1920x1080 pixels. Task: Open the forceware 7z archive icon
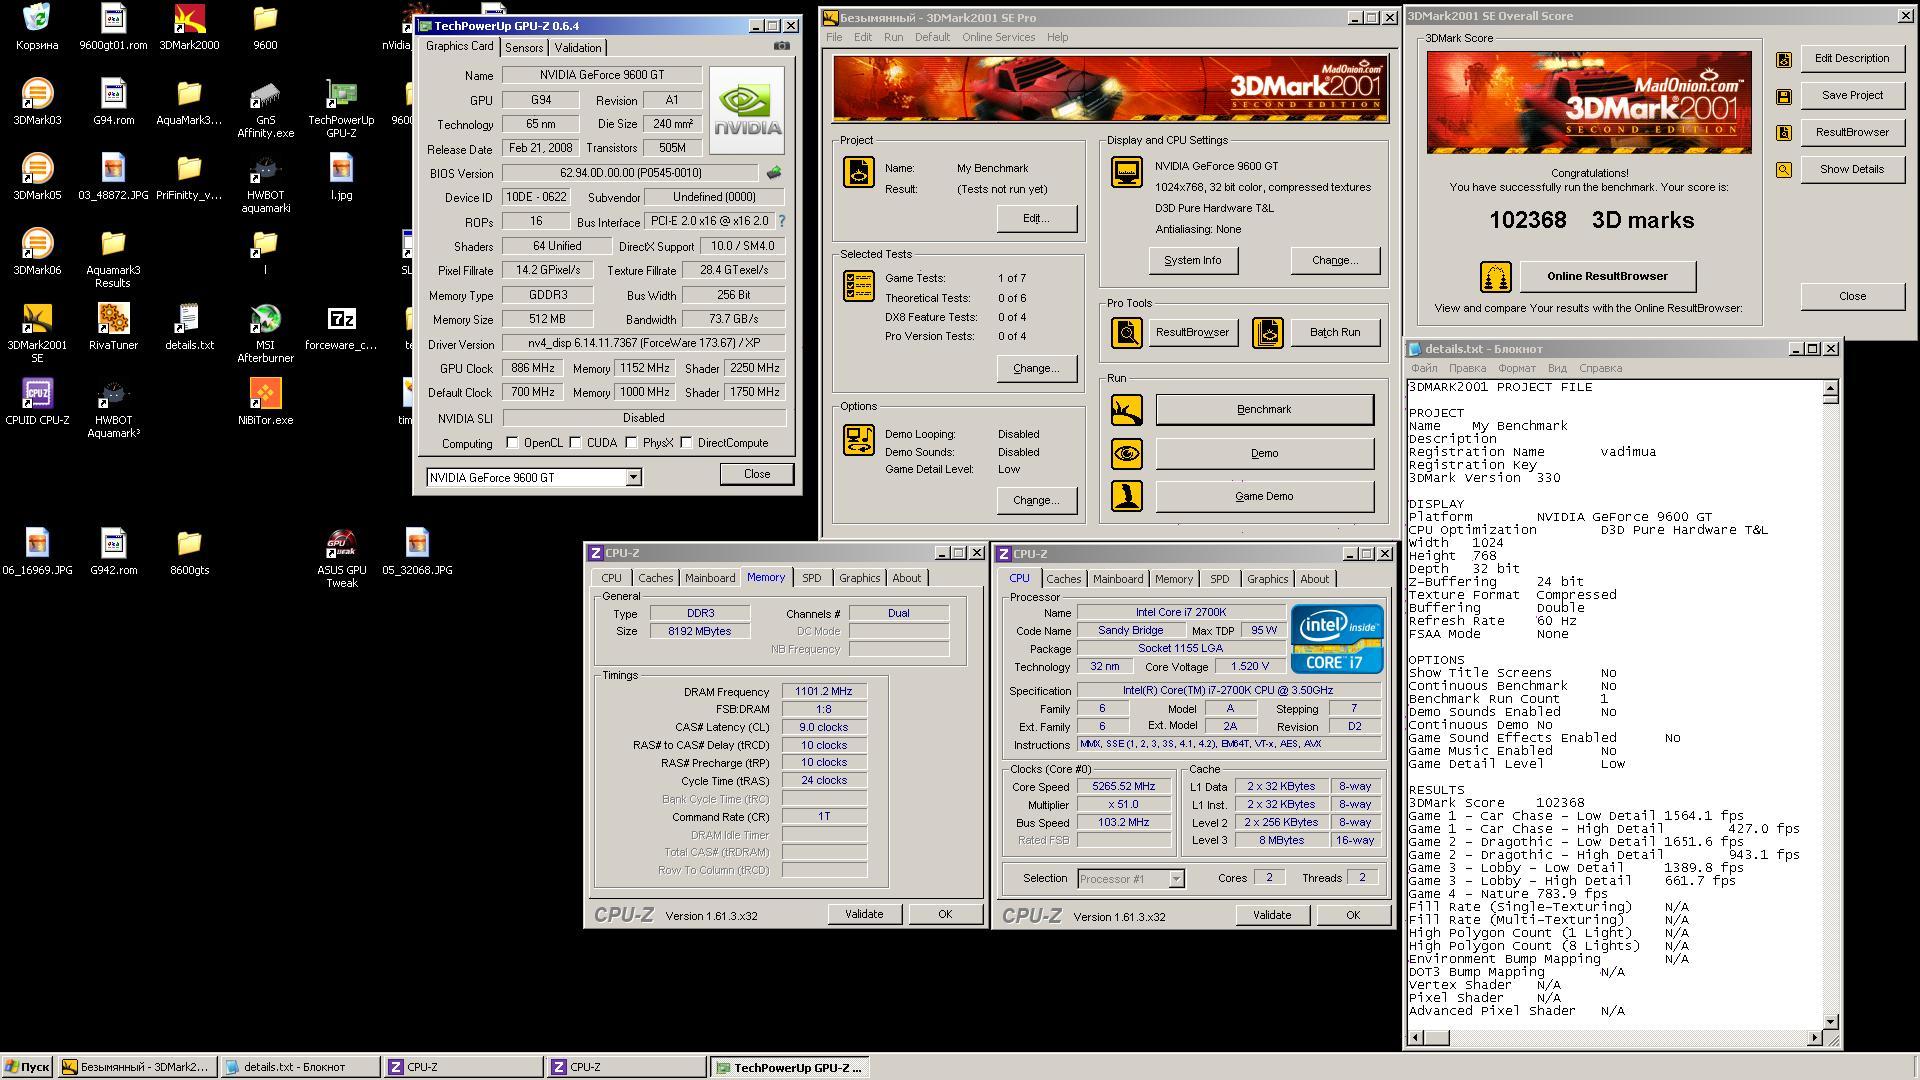341,326
